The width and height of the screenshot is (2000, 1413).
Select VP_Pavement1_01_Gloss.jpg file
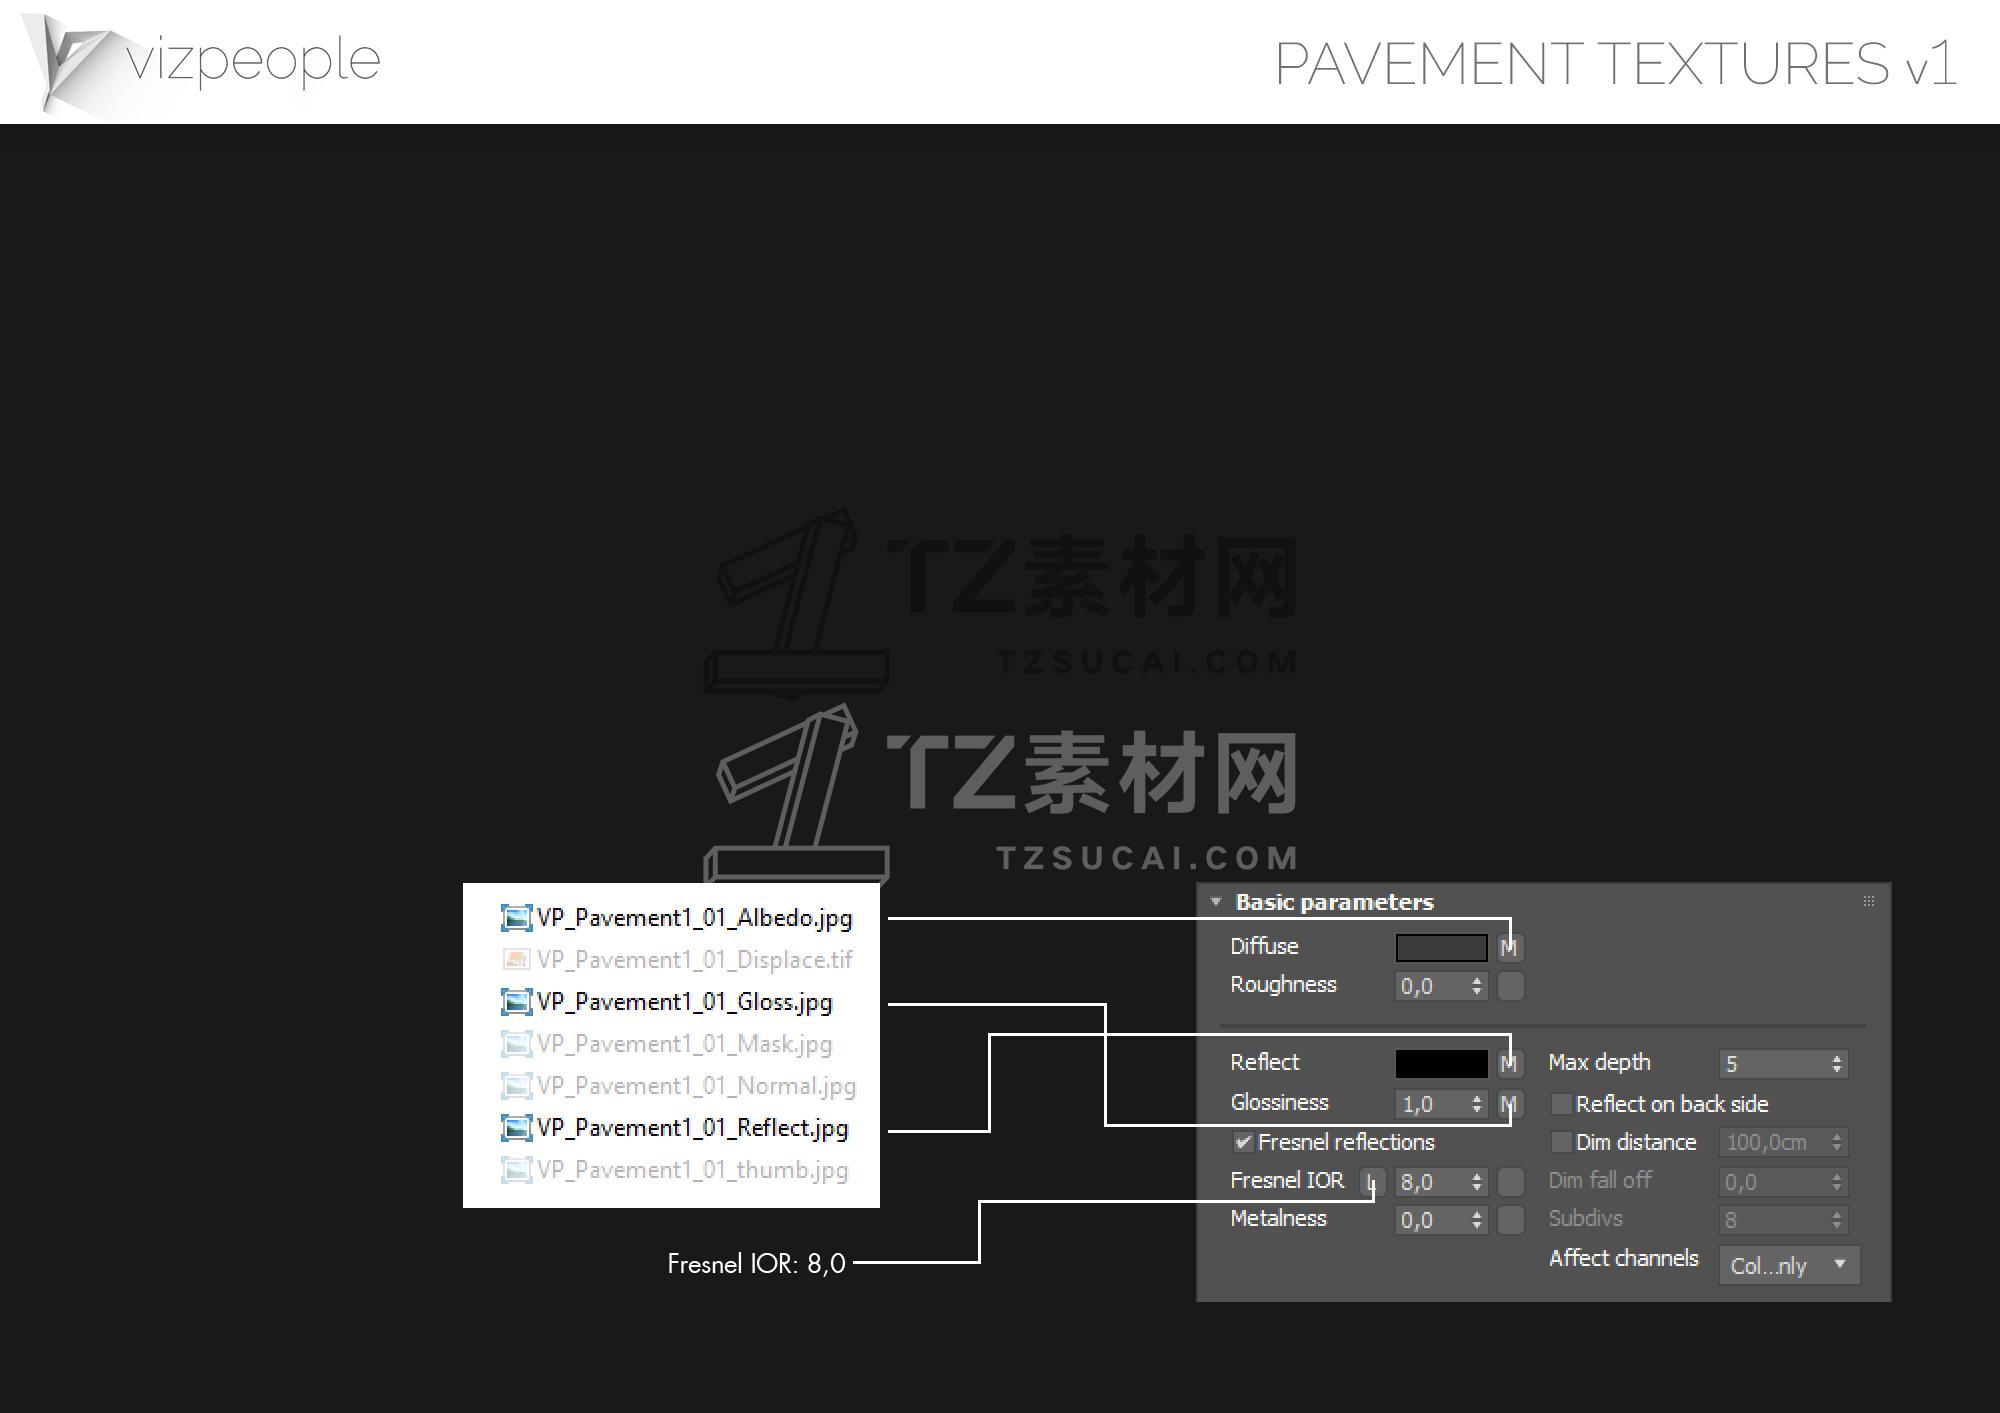tap(666, 1002)
